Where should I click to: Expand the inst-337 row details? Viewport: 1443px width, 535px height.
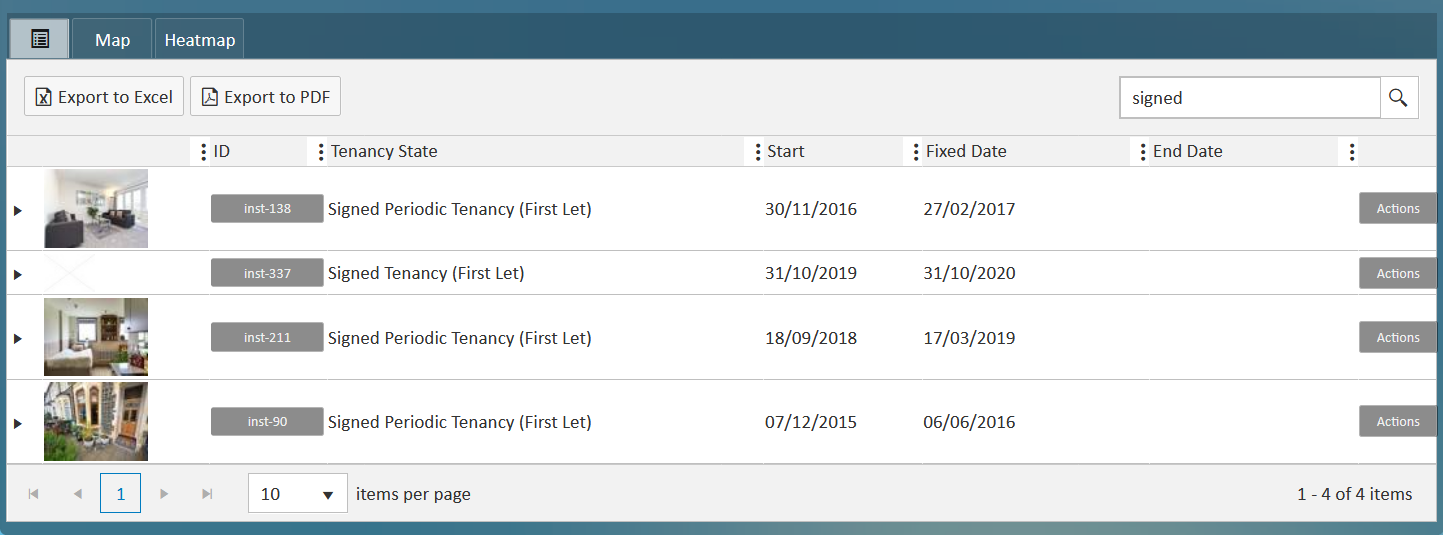coord(18,274)
